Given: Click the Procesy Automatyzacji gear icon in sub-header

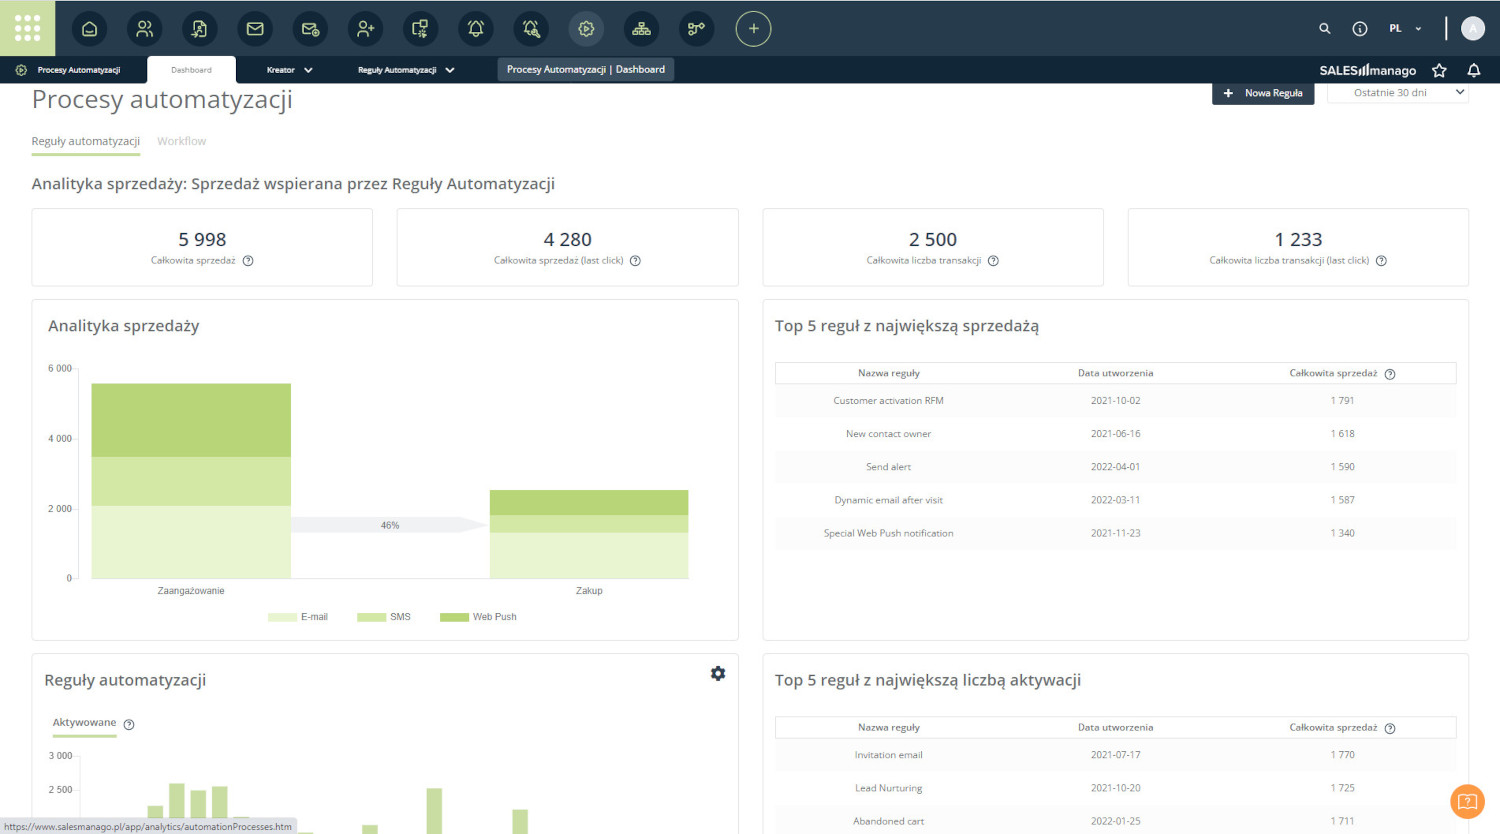Looking at the screenshot, I should (x=21, y=70).
